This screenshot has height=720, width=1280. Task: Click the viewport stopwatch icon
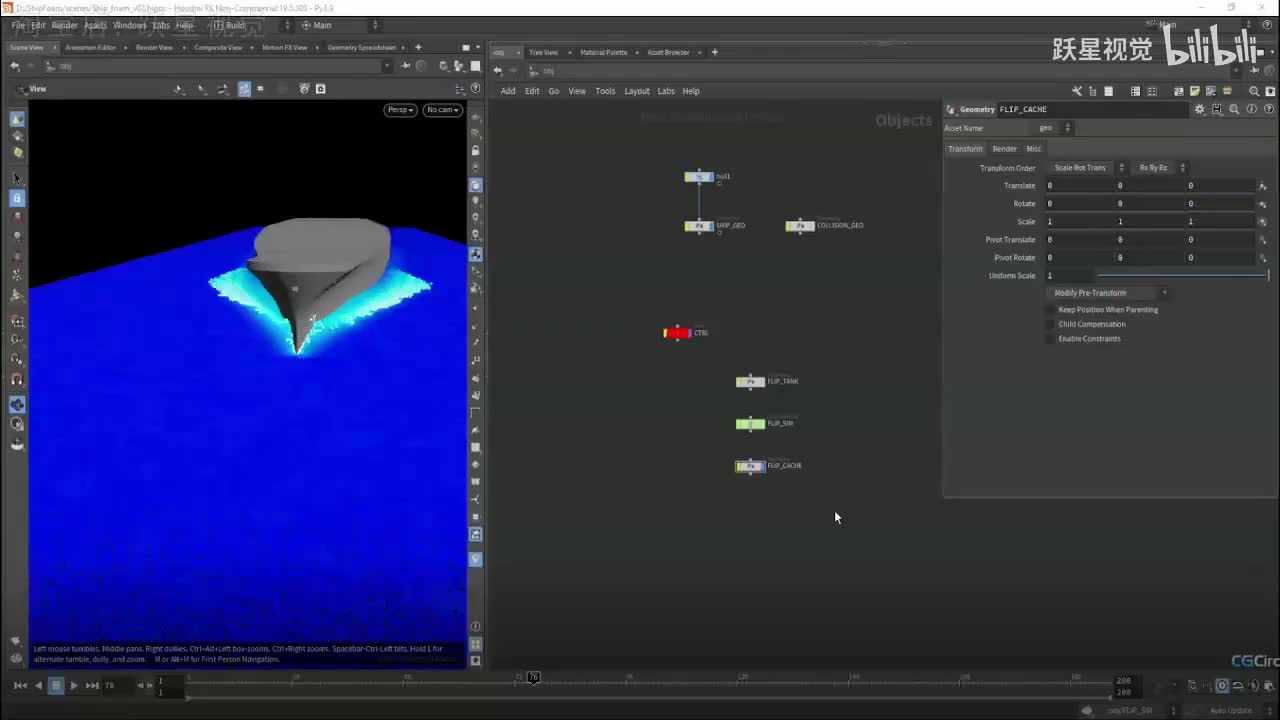pos(303,89)
